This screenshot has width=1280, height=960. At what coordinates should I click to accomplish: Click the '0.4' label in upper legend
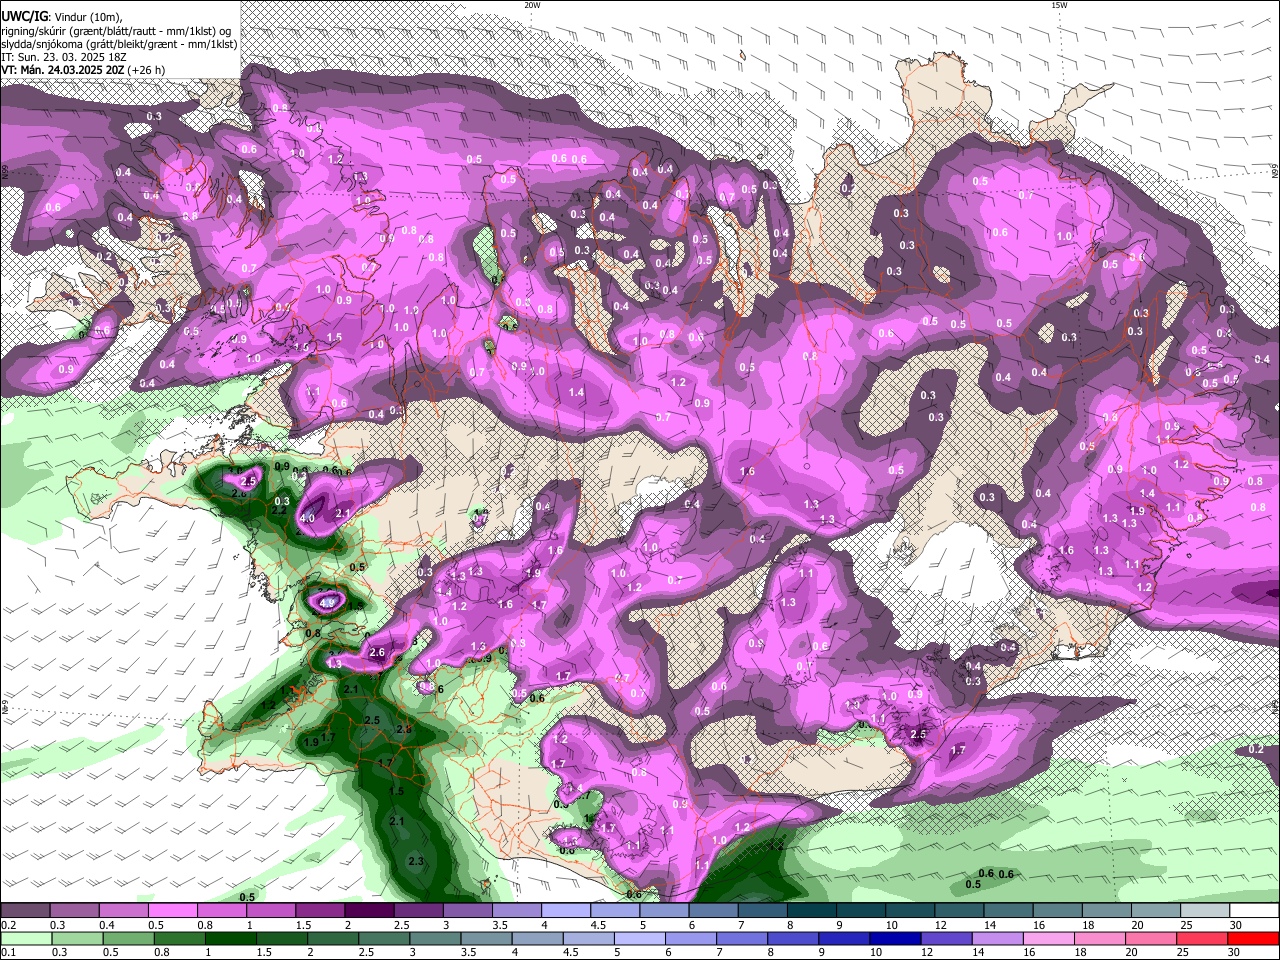[x=106, y=925]
